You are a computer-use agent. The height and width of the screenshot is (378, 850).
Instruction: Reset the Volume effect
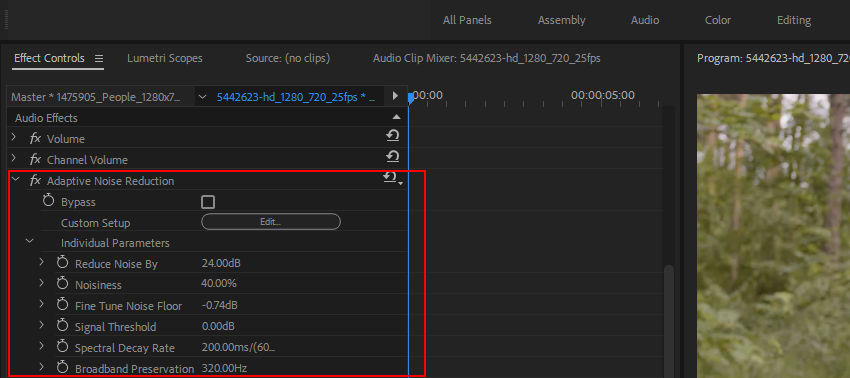point(392,136)
